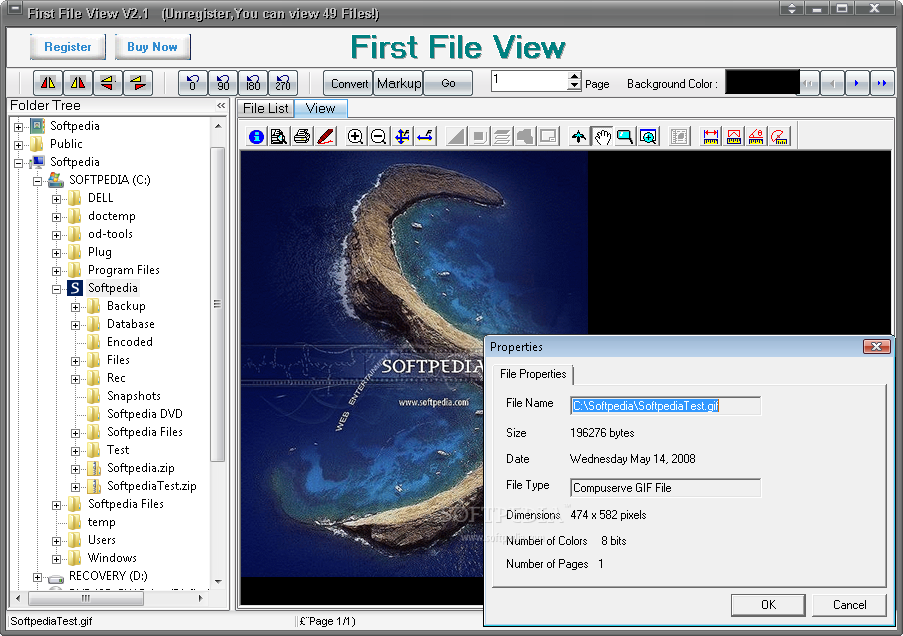The image size is (903, 636).
Task: Expand the RECOVERY (D:) drive node
Action: pos(37,577)
